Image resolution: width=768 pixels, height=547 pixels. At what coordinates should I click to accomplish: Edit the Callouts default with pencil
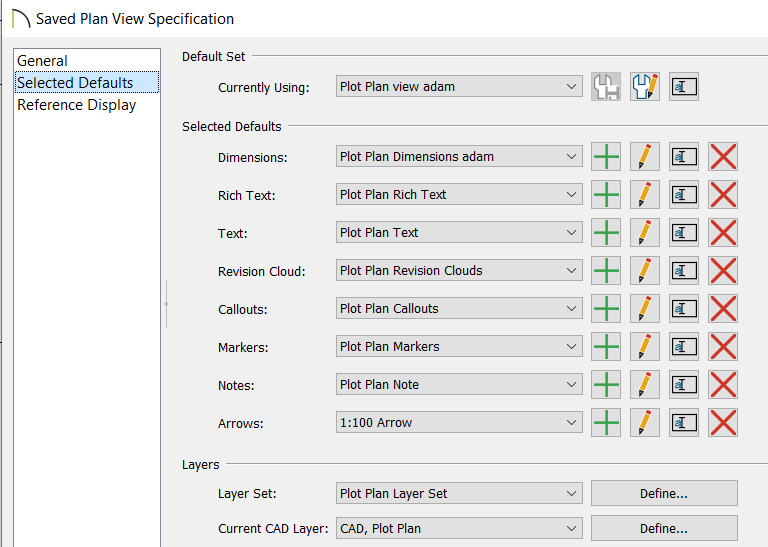pyautogui.click(x=645, y=309)
